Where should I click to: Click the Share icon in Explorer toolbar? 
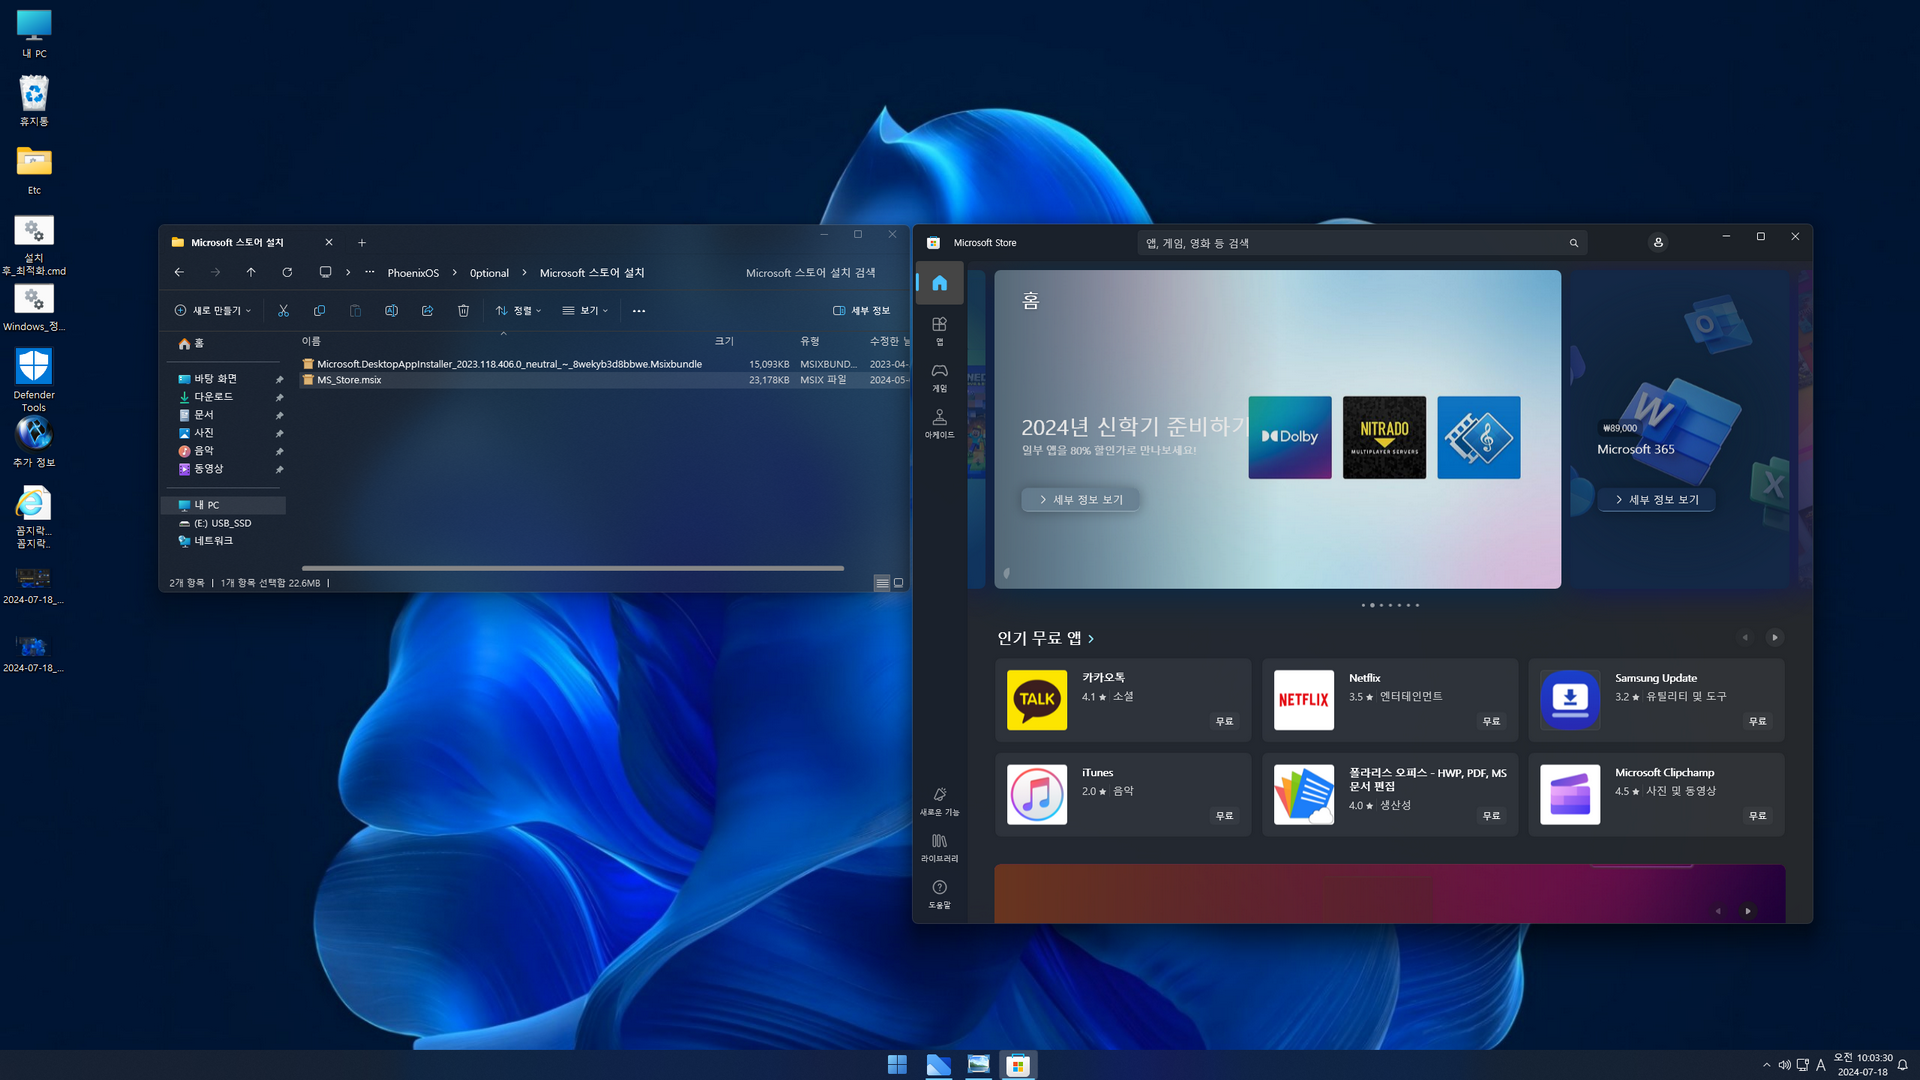click(x=427, y=311)
